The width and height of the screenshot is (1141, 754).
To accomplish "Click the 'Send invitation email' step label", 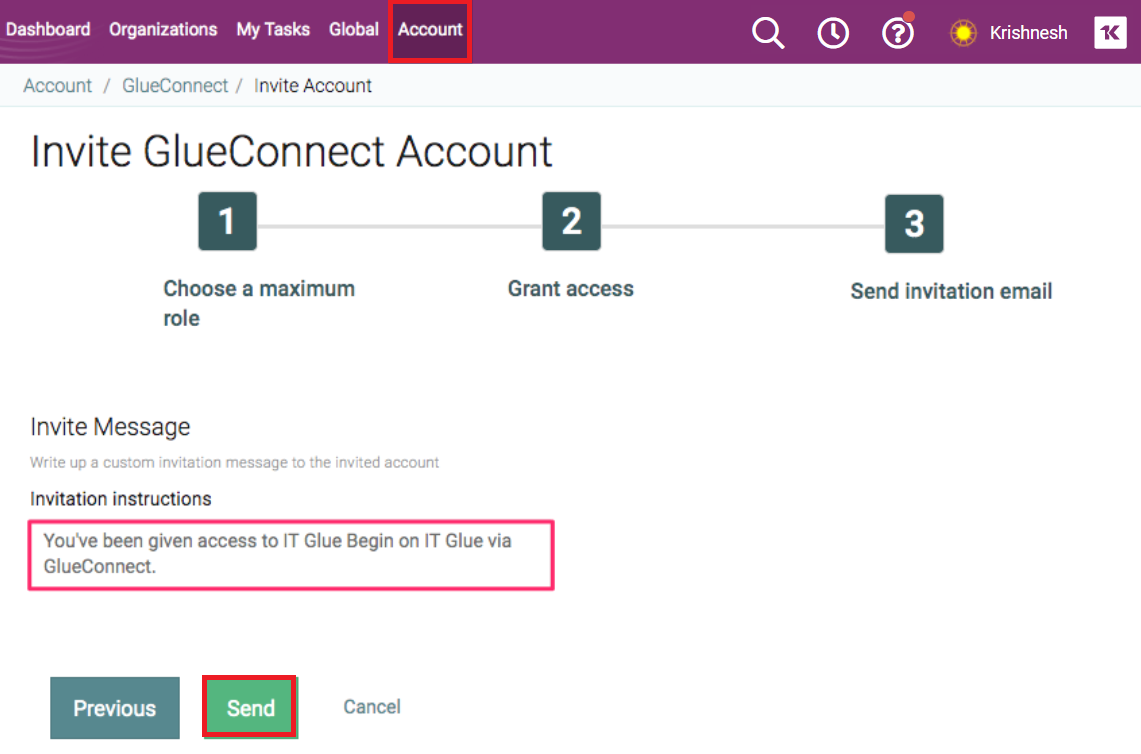I will click(x=951, y=291).
